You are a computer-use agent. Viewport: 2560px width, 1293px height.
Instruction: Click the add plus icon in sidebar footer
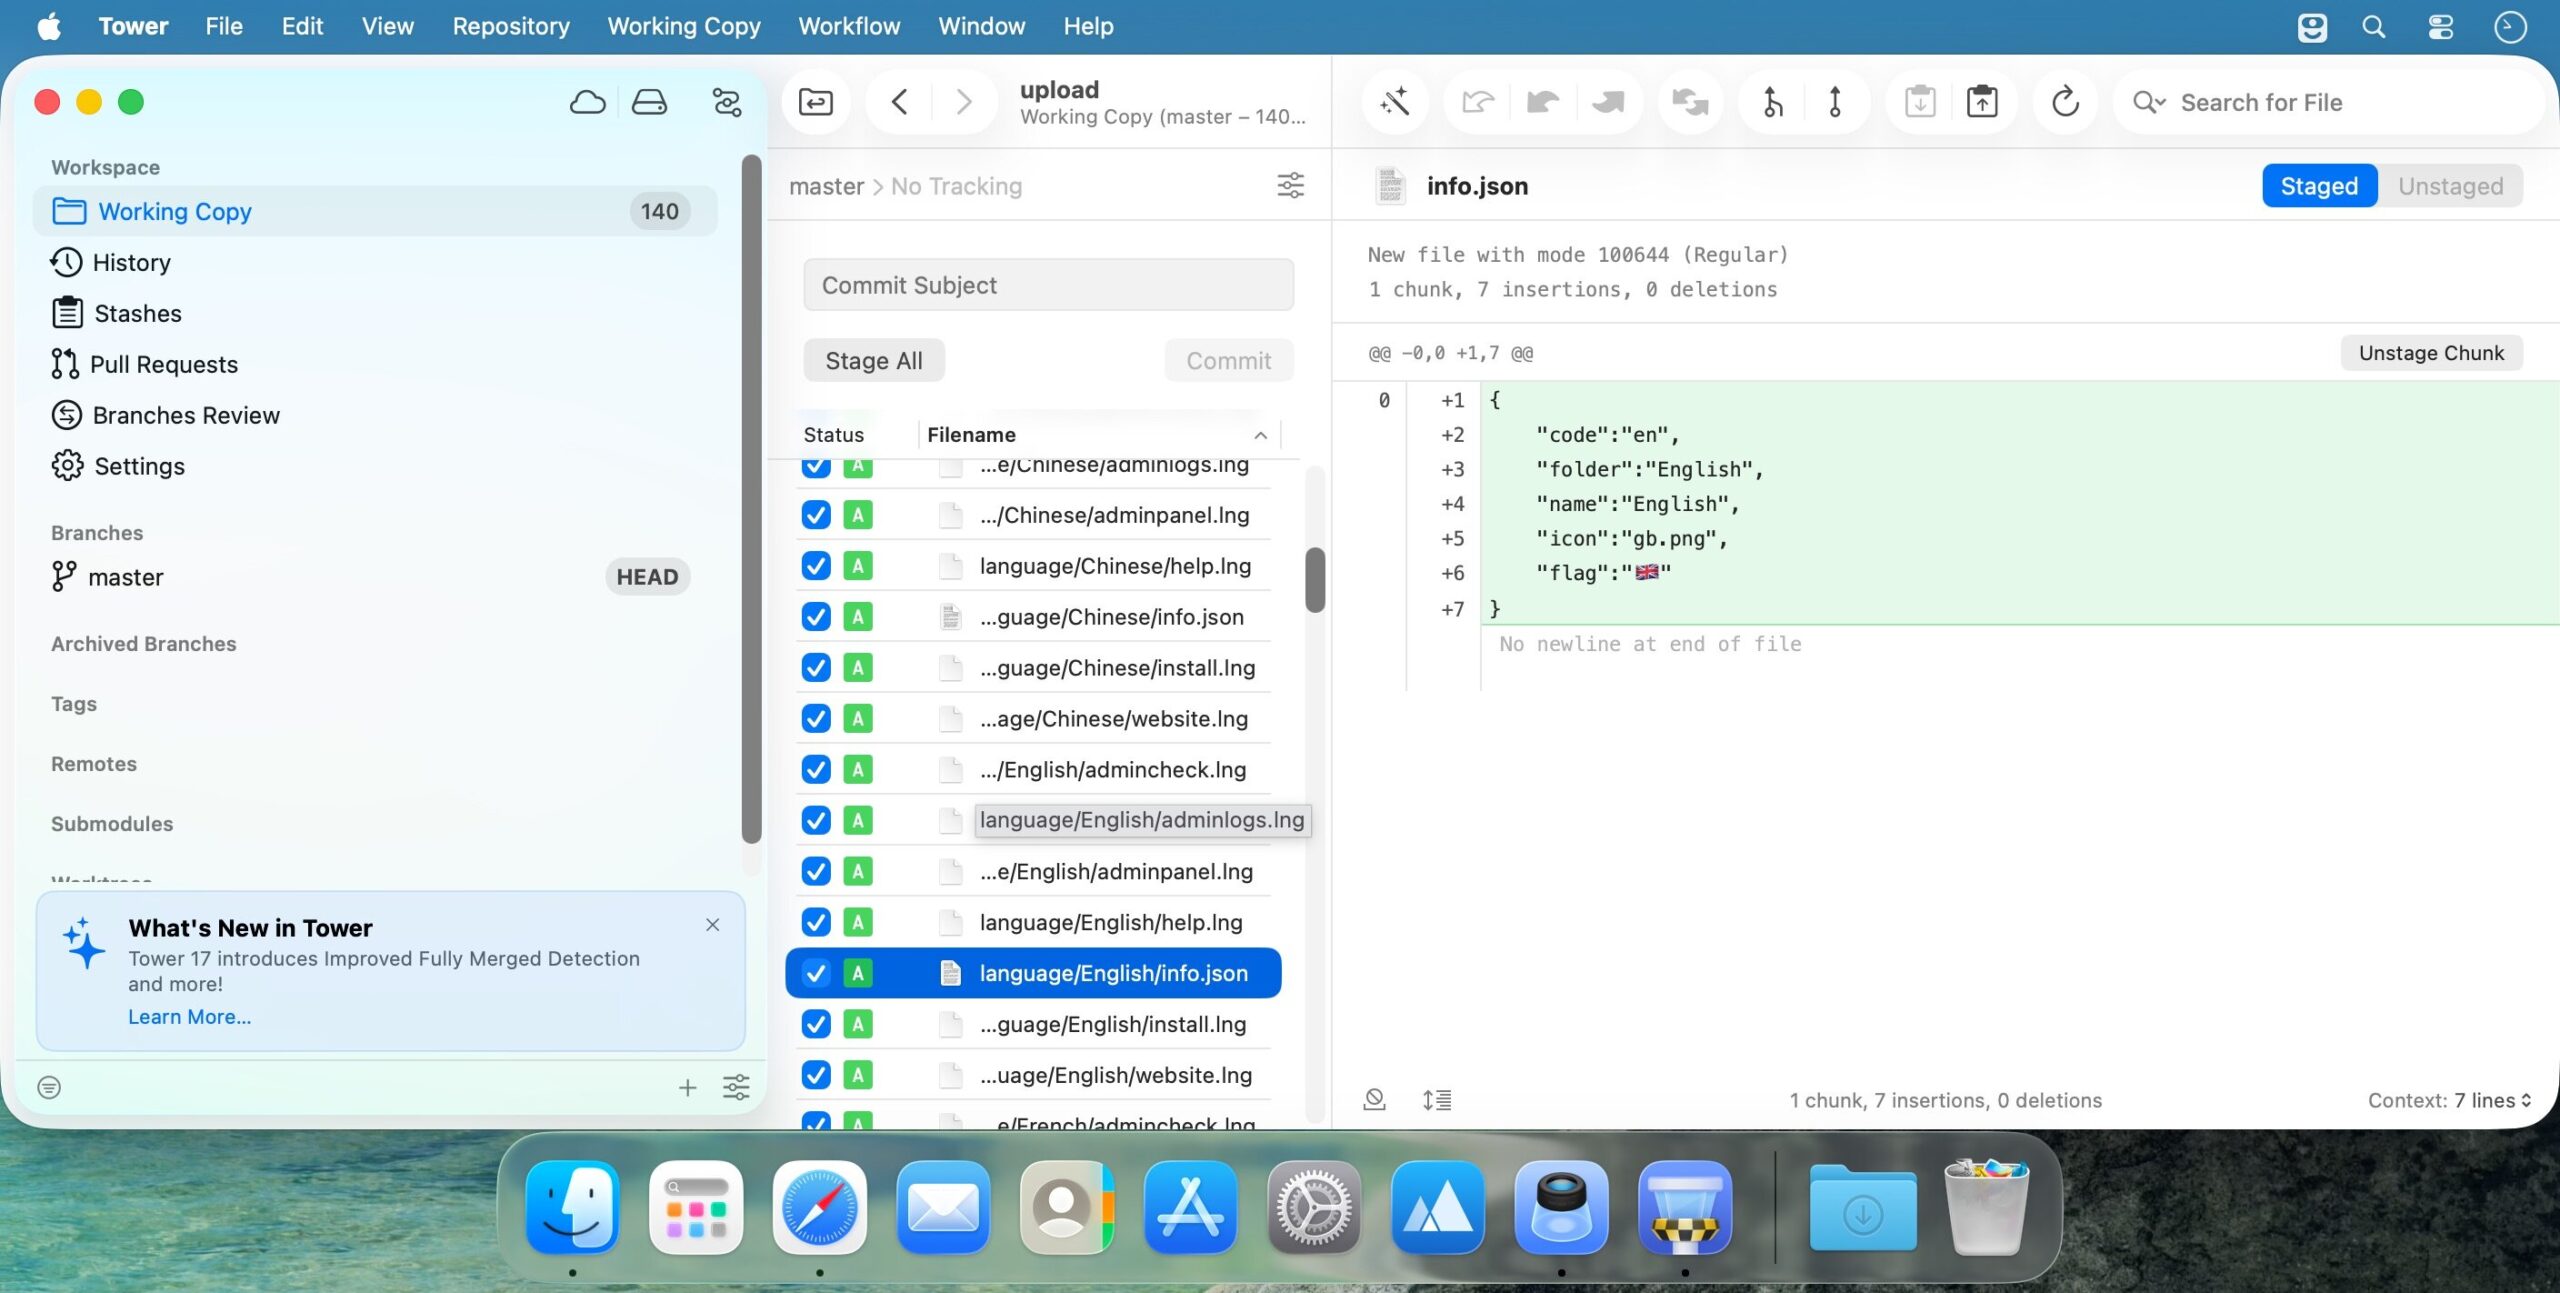click(x=687, y=1088)
